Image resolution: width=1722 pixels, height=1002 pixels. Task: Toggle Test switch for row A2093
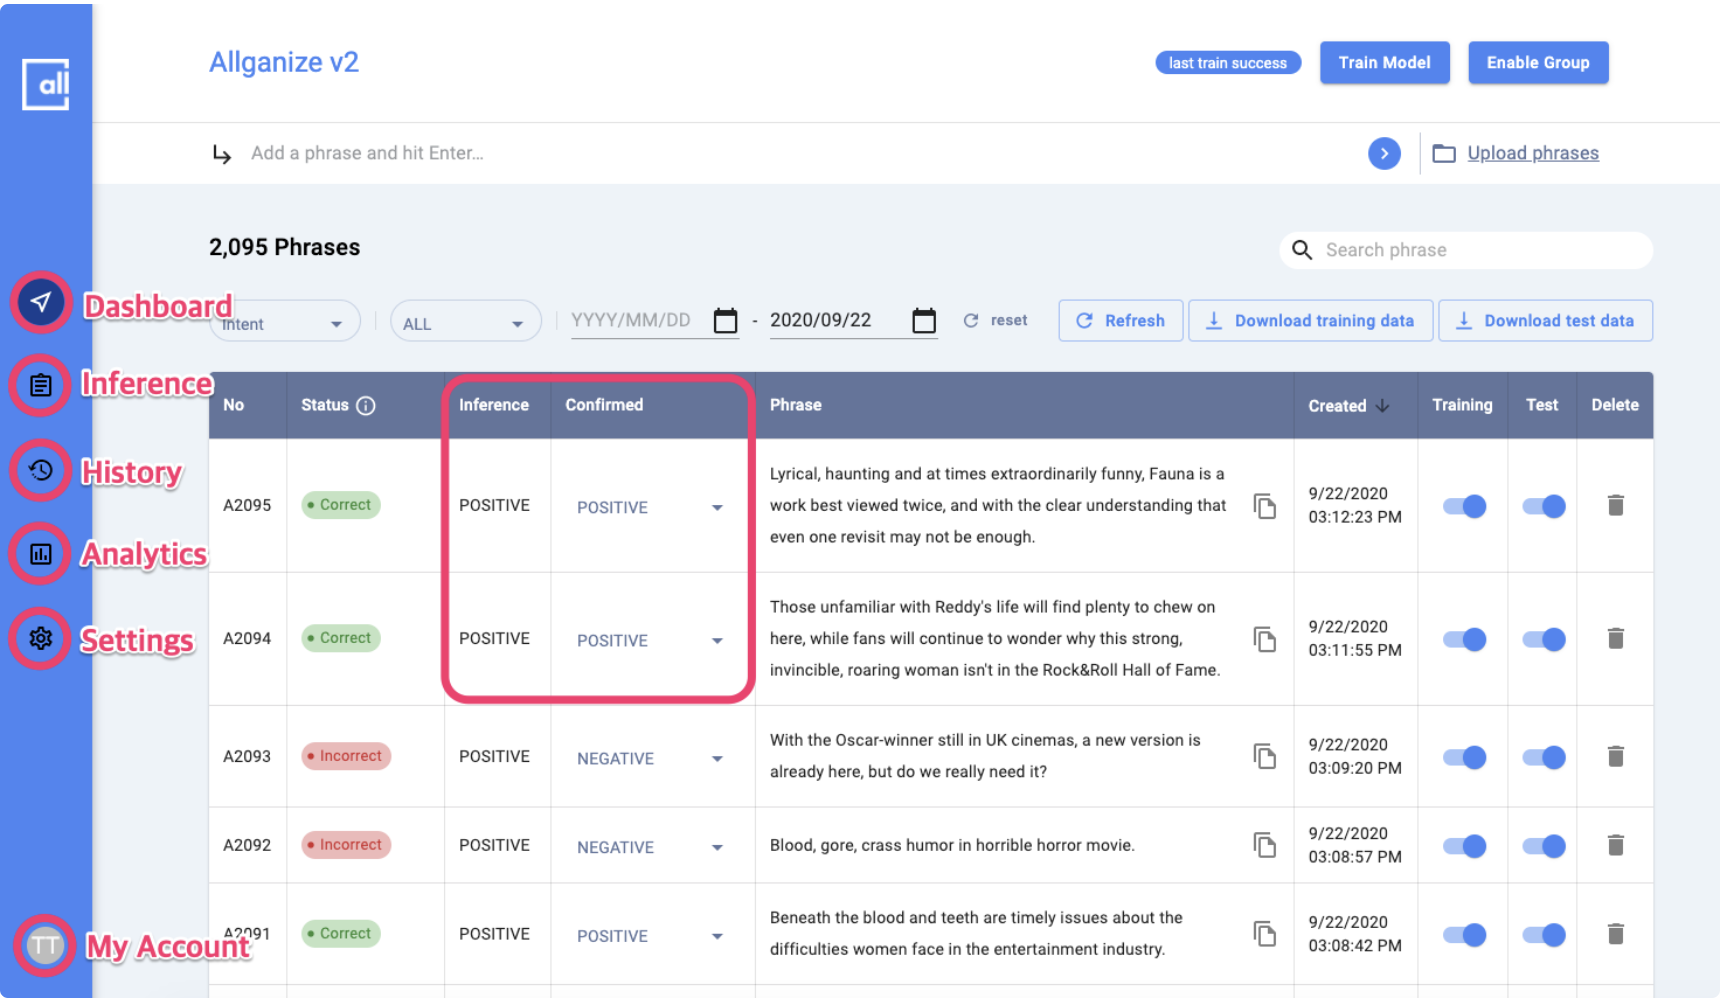pos(1543,758)
